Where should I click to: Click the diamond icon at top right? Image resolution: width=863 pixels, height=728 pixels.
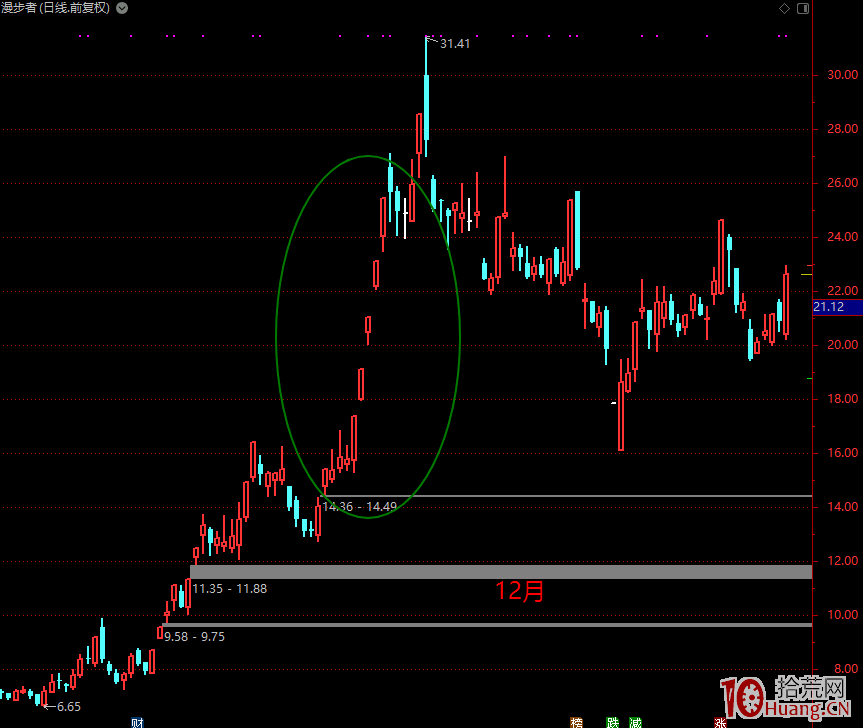pos(784,8)
